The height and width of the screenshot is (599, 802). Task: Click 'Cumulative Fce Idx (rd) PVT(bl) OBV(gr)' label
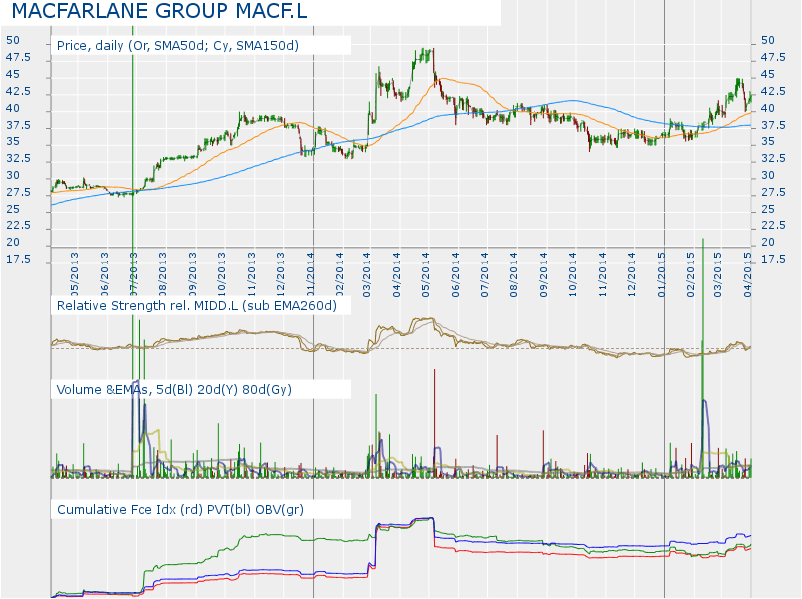point(180,509)
